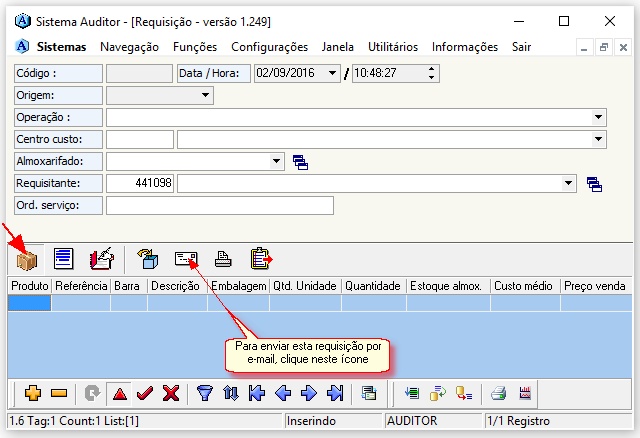Click the Descrição column header
640x438 pixels.
coord(175,286)
